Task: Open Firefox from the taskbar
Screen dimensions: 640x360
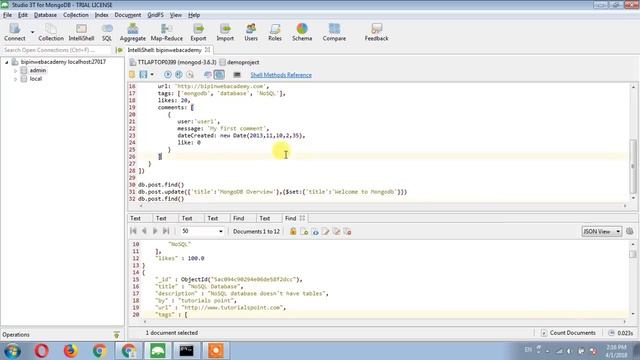Action: [x=70, y=351]
